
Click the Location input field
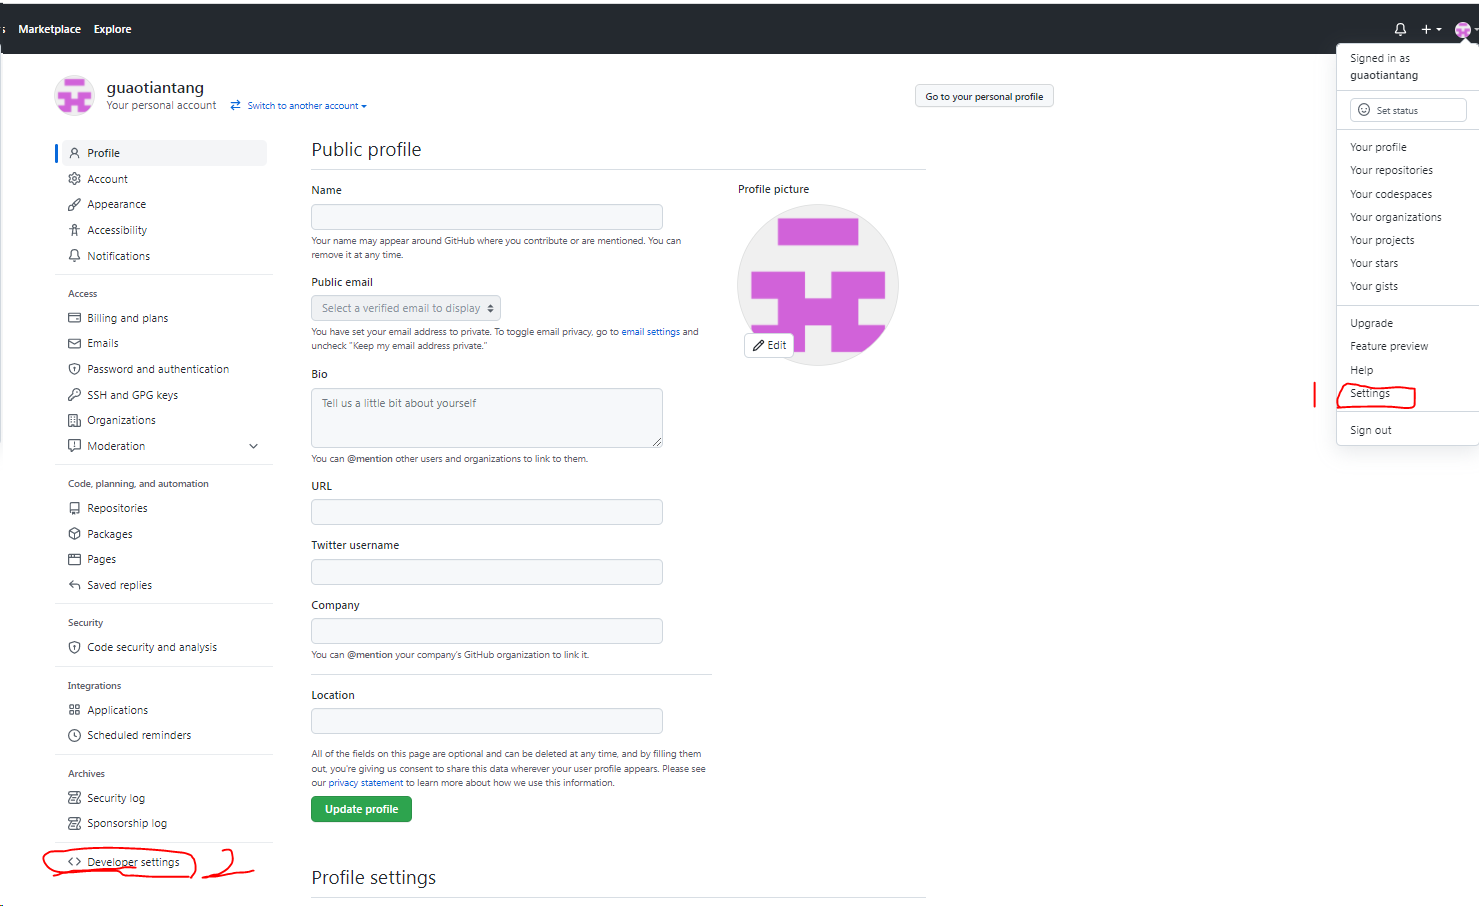(x=487, y=721)
